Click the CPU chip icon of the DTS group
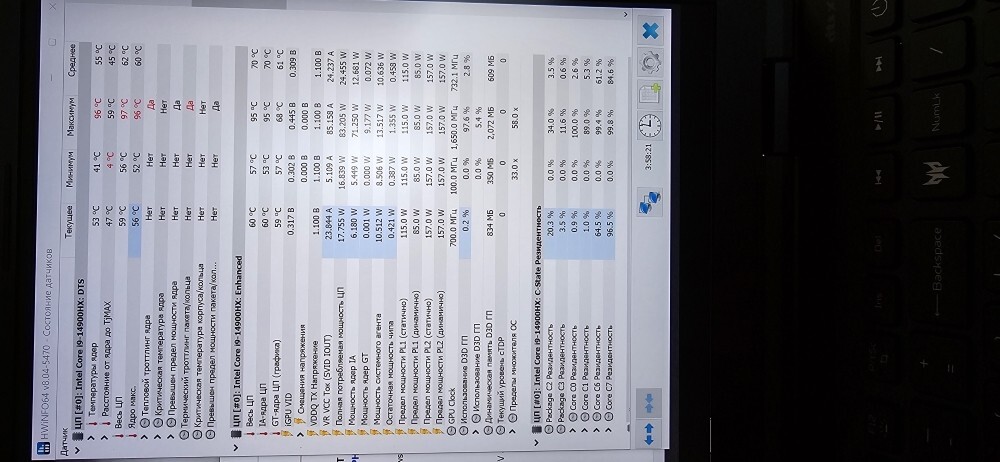This screenshot has height=462, width=1000. coord(78,436)
